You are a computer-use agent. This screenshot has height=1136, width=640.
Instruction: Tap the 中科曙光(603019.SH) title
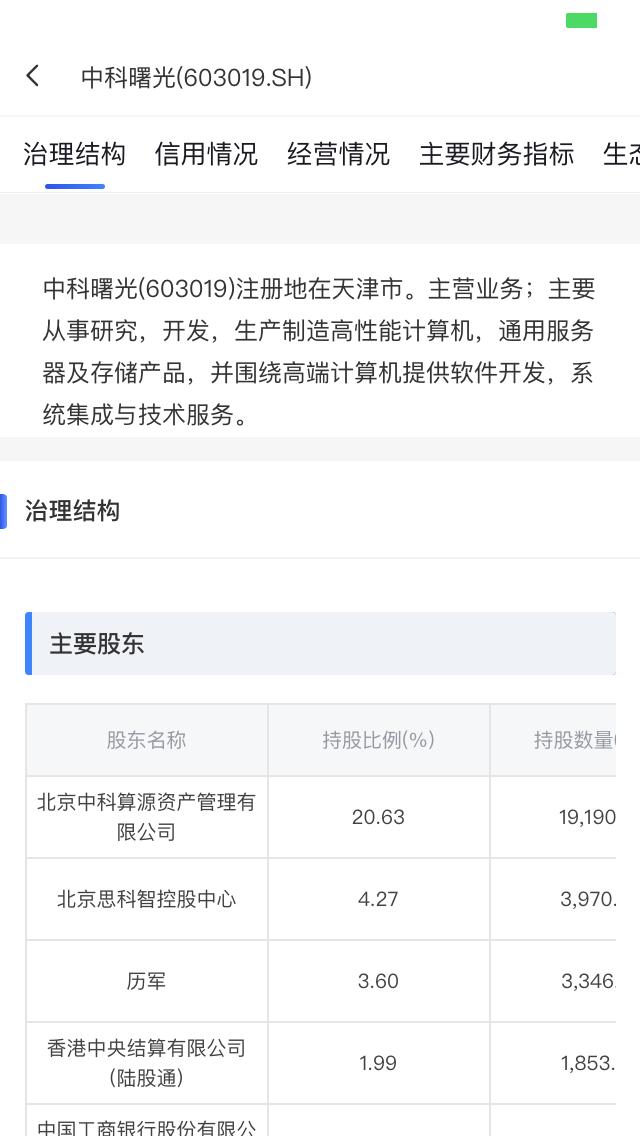click(195, 77)
